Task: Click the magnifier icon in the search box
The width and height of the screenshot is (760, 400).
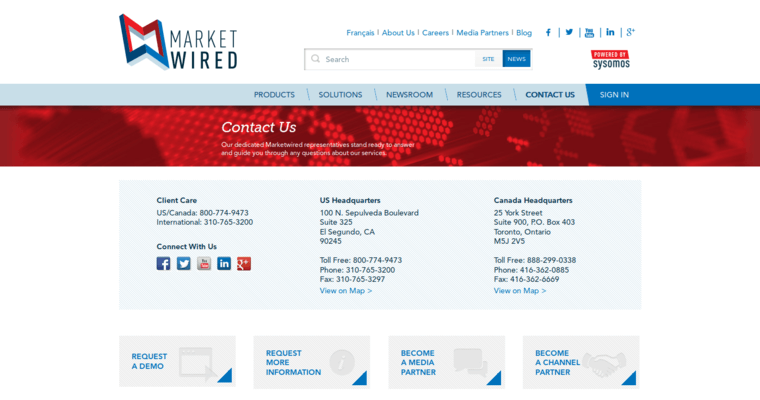Action: pos(316,59)
